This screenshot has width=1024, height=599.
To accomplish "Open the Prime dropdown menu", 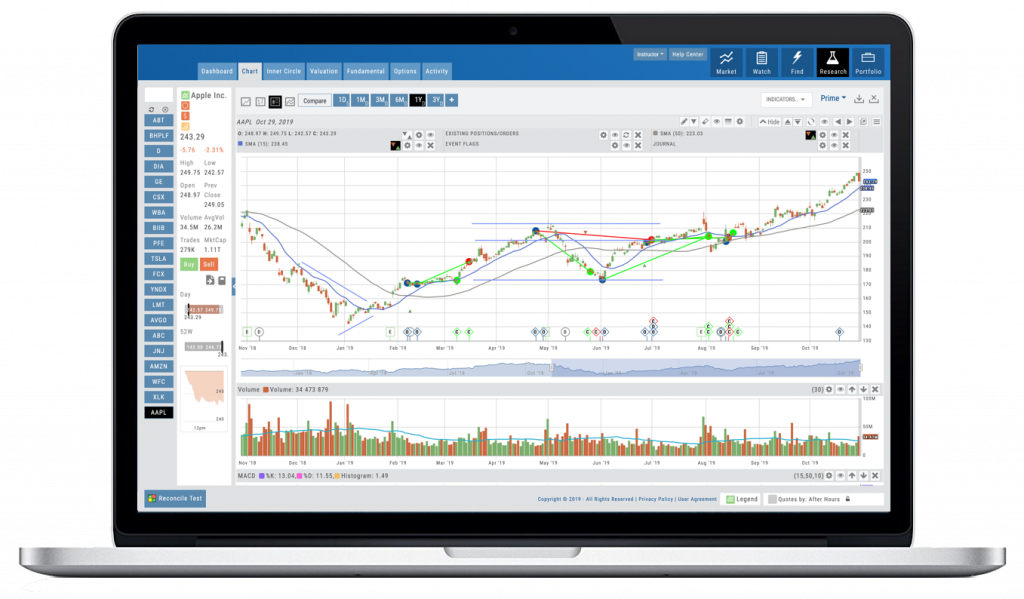I will (833, 98).
